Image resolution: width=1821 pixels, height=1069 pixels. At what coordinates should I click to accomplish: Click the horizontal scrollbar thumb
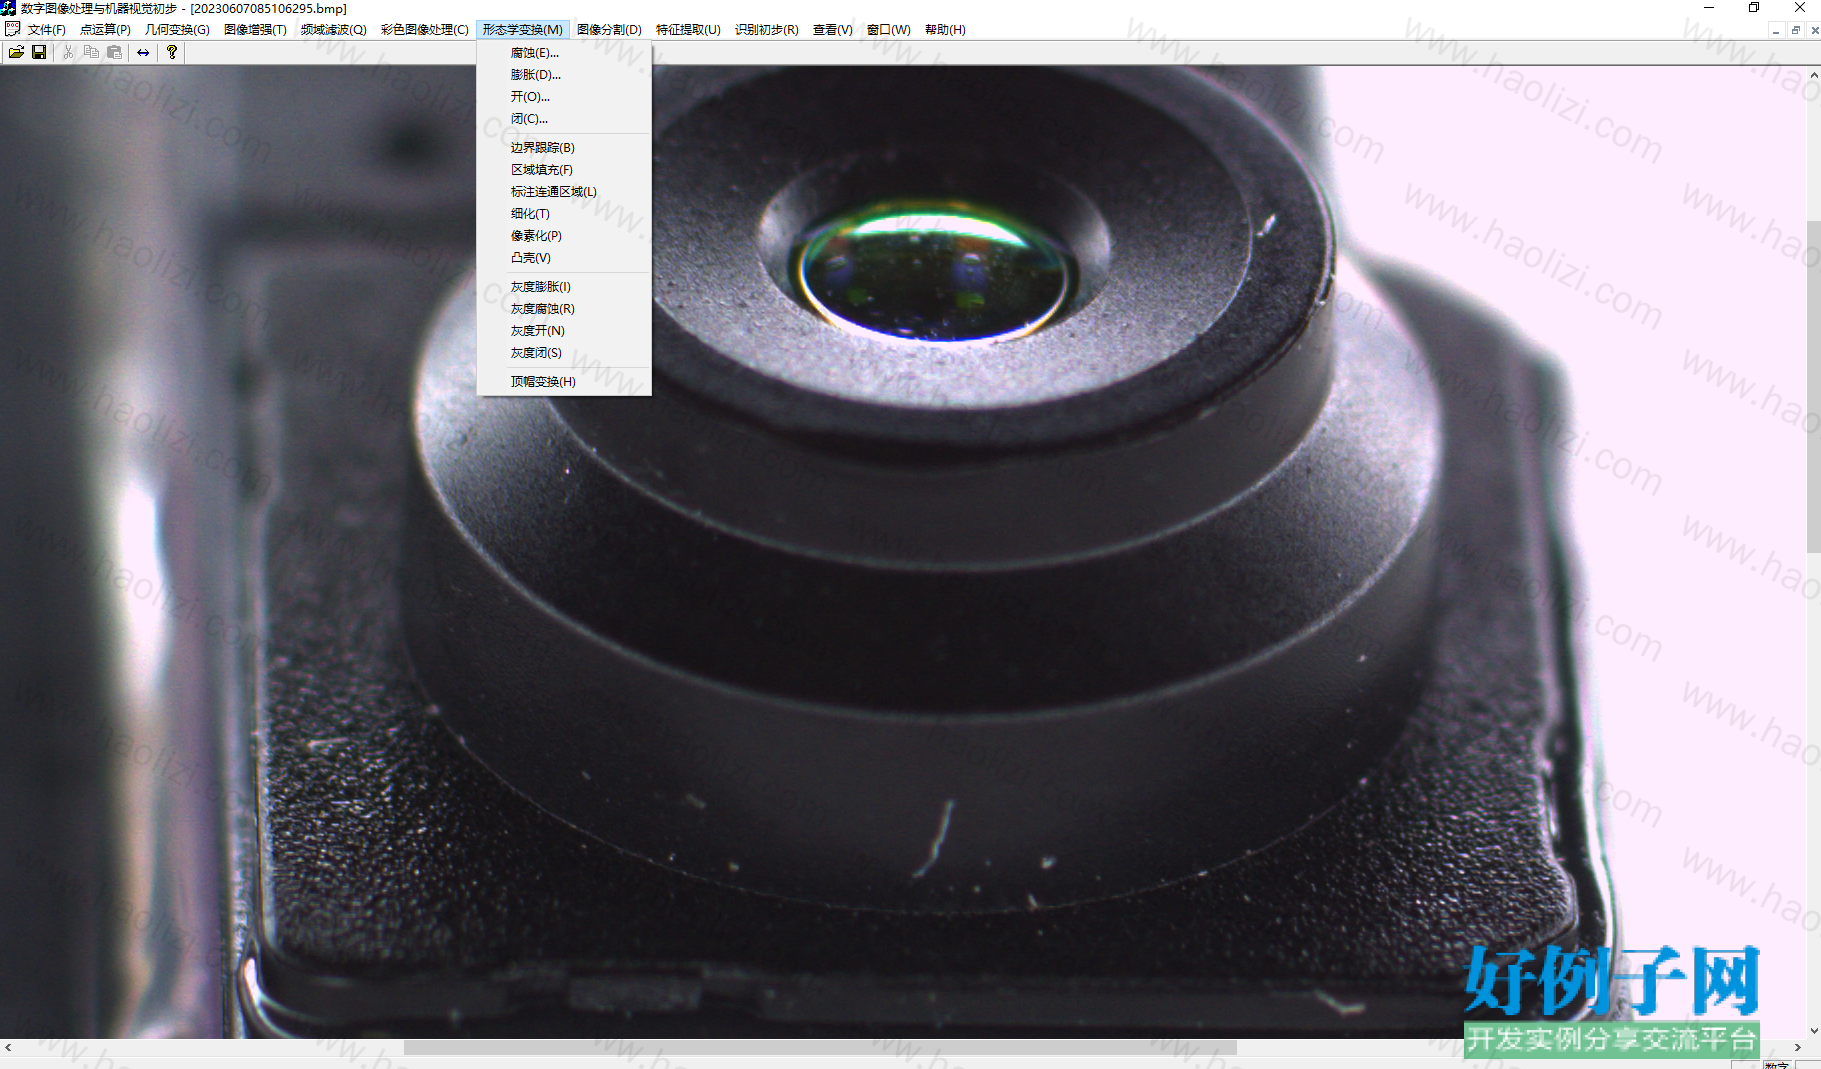click(820, 1048)
